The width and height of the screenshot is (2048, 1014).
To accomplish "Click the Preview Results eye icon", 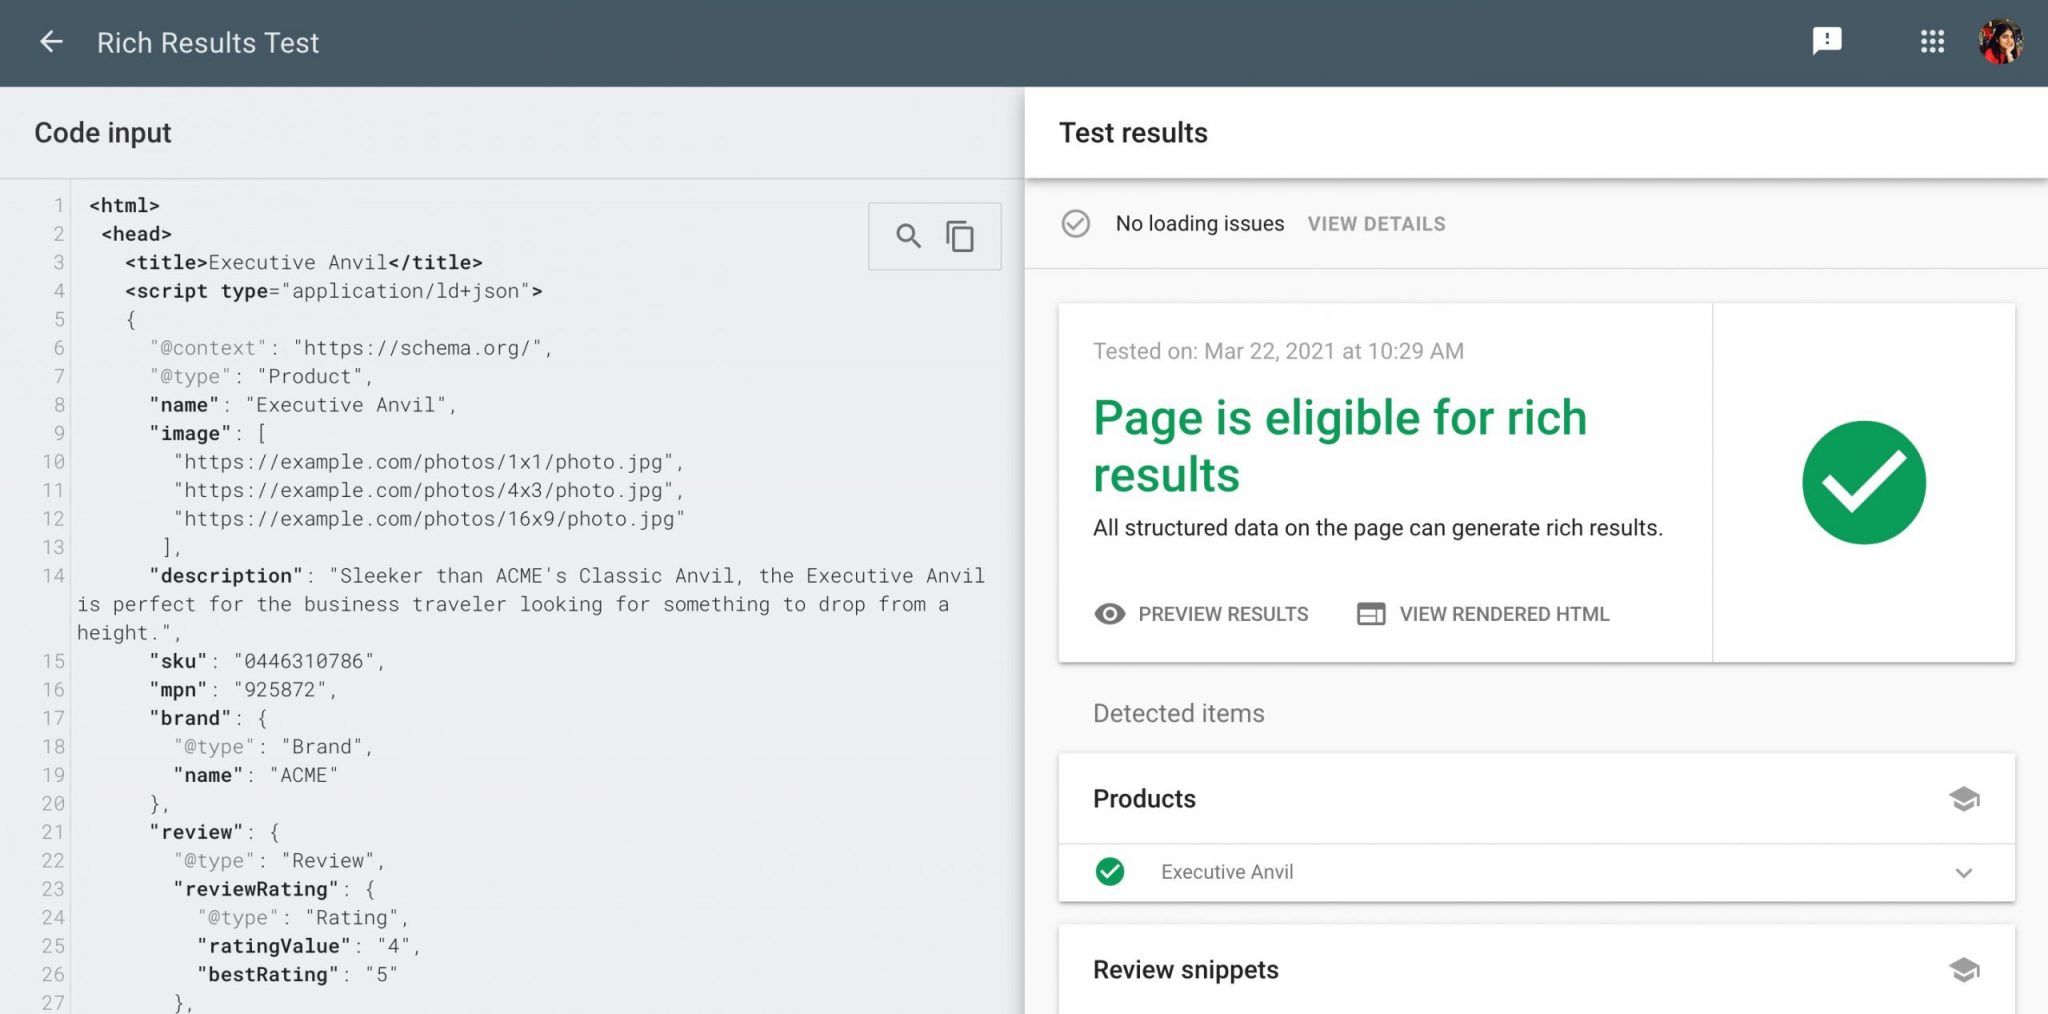I will click(x=1109, y=613).
